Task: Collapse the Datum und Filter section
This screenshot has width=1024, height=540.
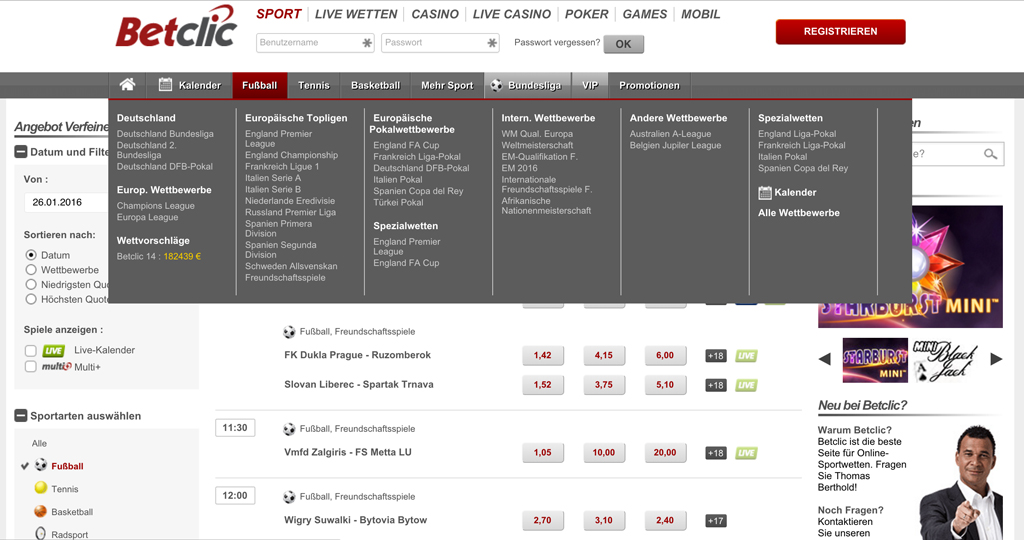Action: coord(21,151)
